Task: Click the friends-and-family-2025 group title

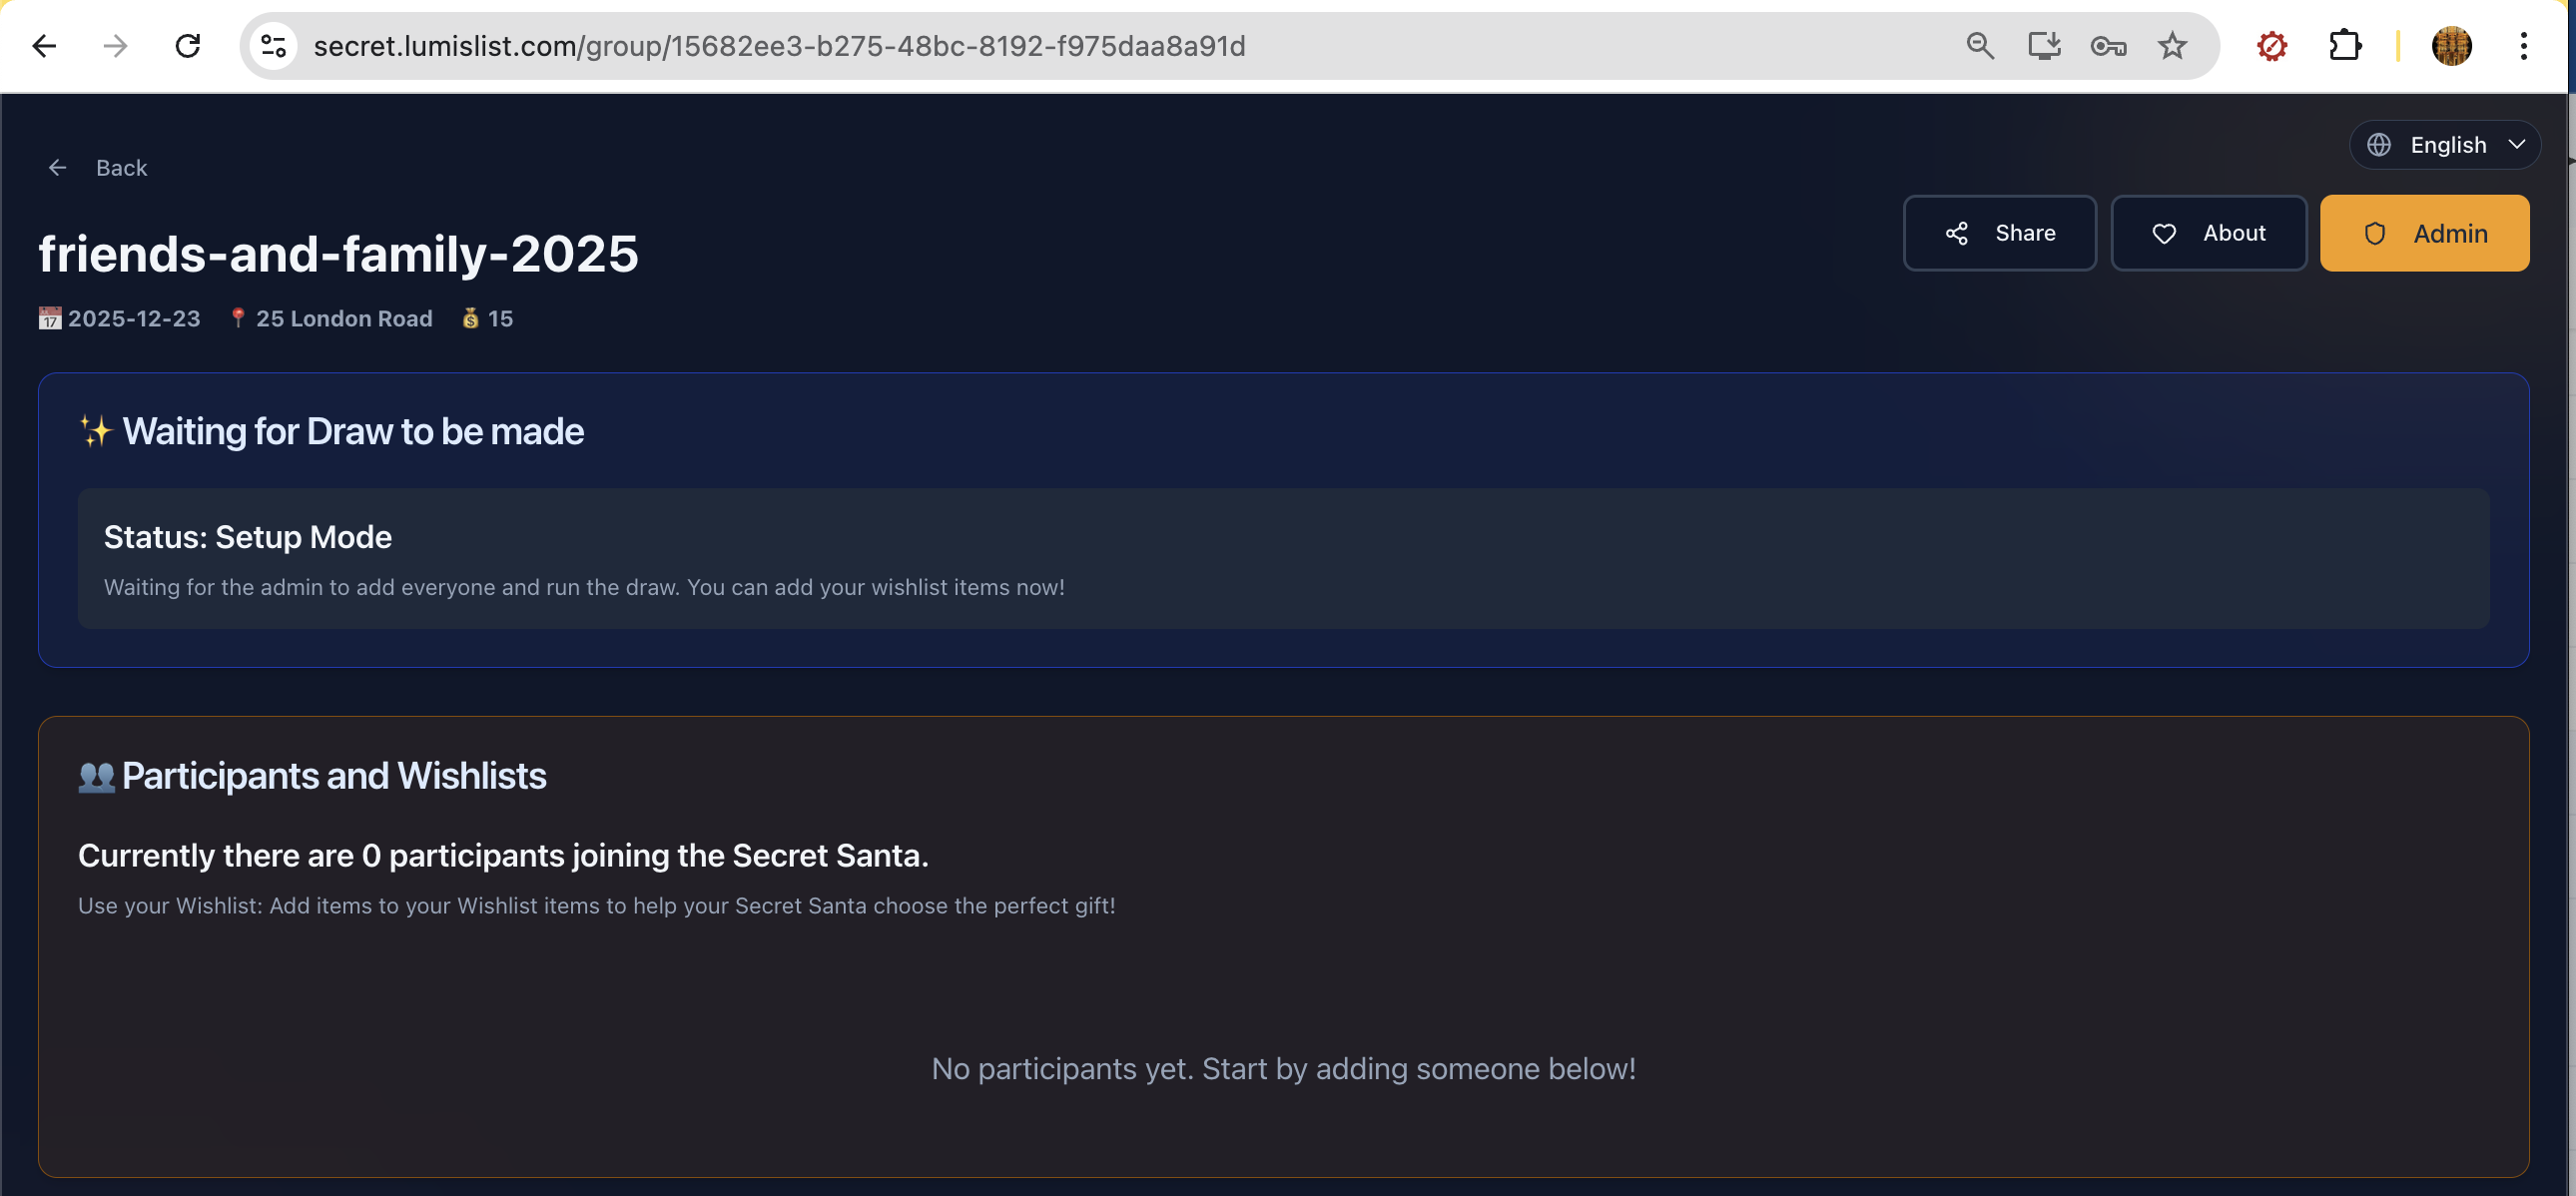Action: [338, 254]
